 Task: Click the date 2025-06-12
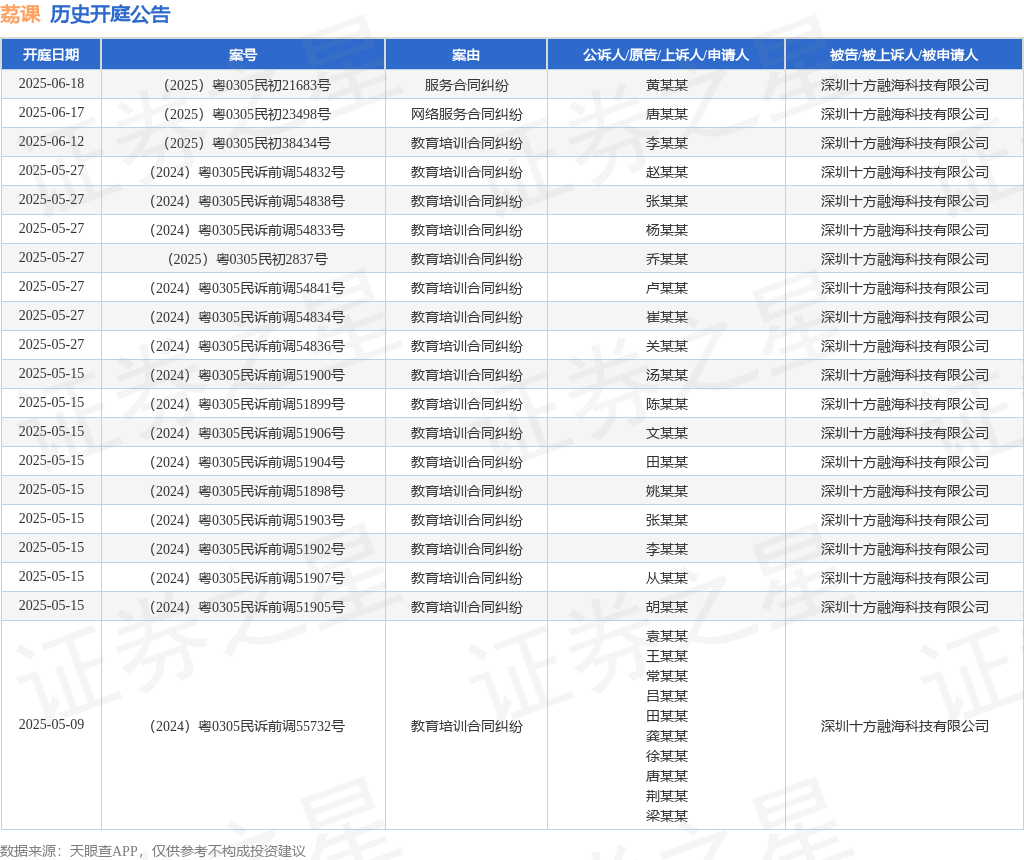coord(51,141)
